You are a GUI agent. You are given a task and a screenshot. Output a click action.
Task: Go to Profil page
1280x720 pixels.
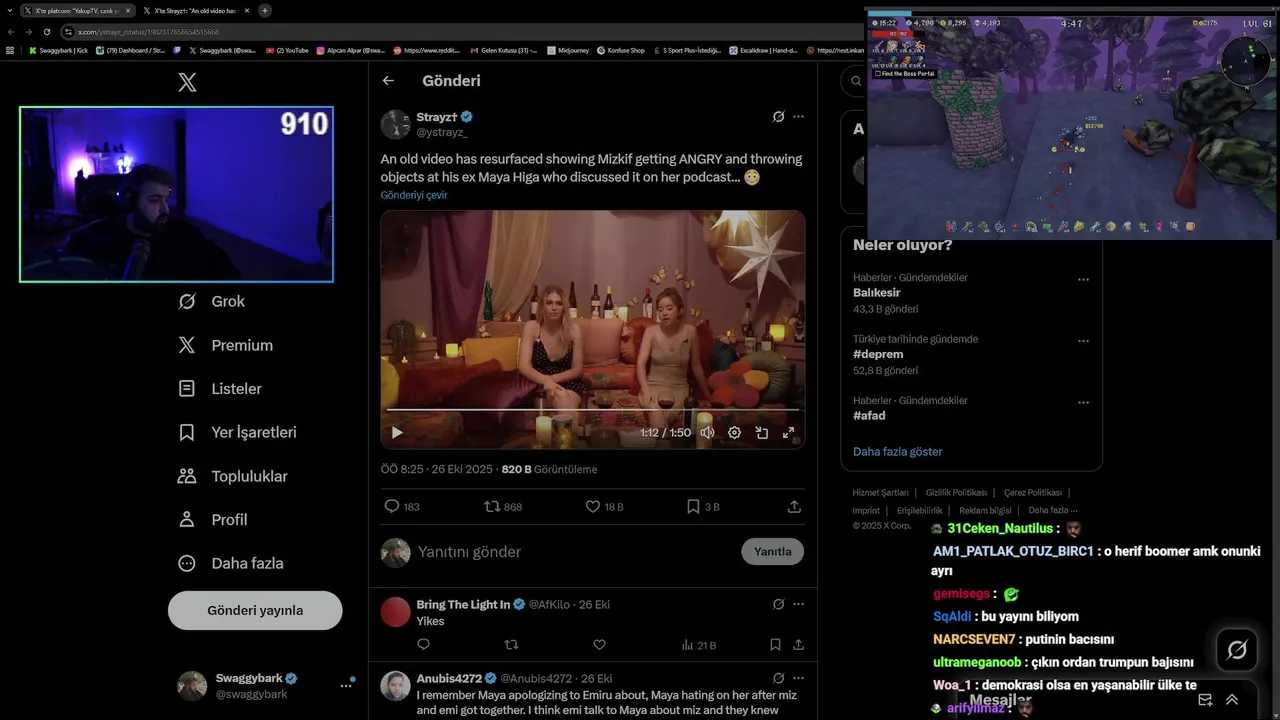click(x=212, y=519)
